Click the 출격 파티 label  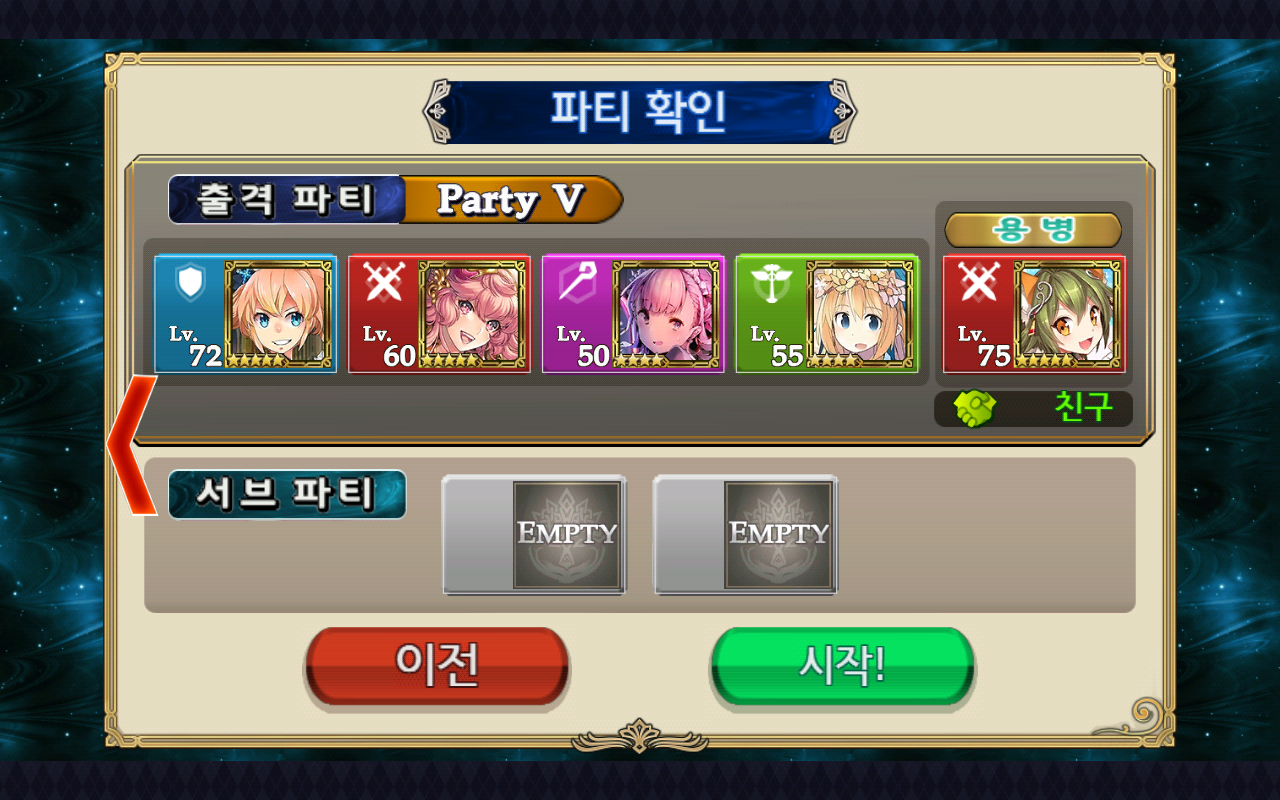click(286, 200)
